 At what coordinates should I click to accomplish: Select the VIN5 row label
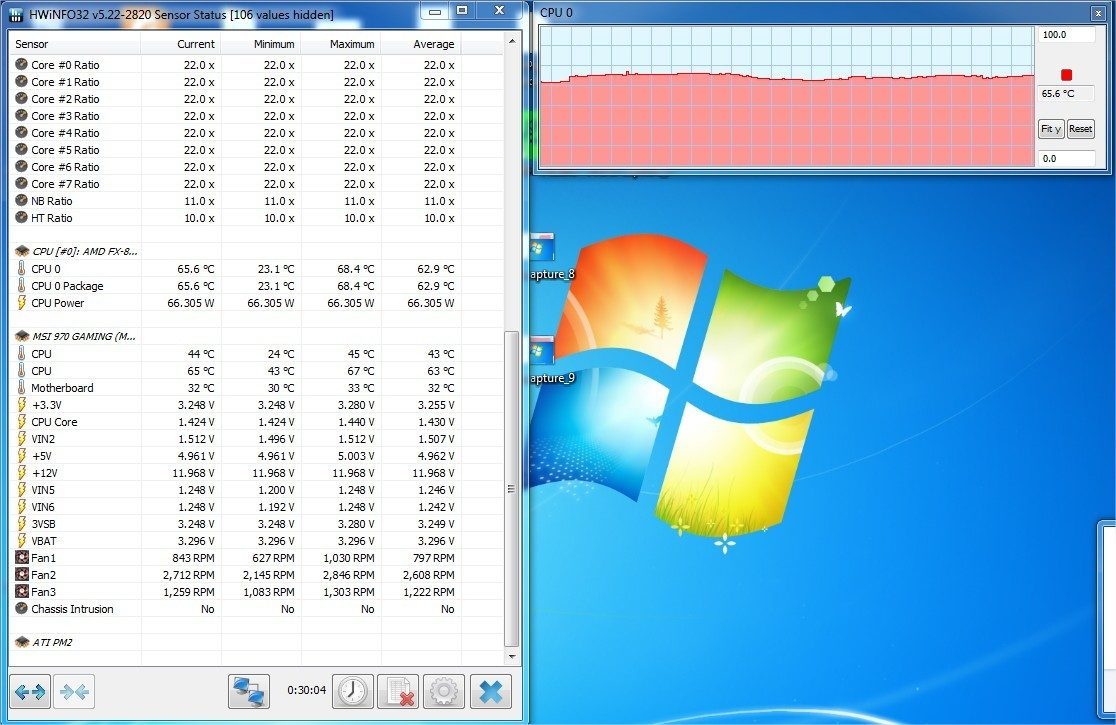pos(43,490)
